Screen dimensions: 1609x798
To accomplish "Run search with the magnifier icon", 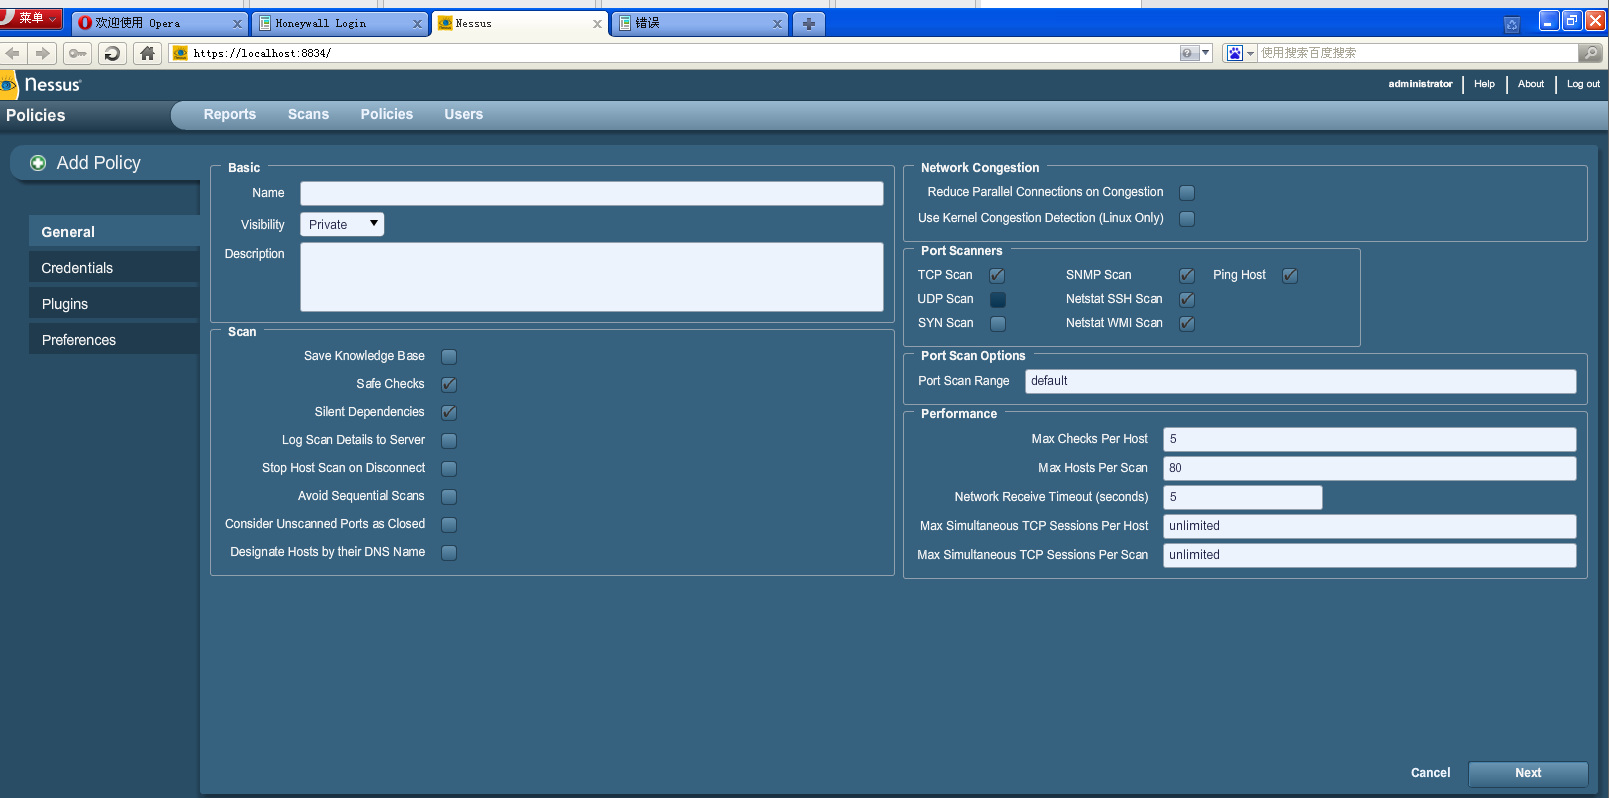I will coord(1590,53).
